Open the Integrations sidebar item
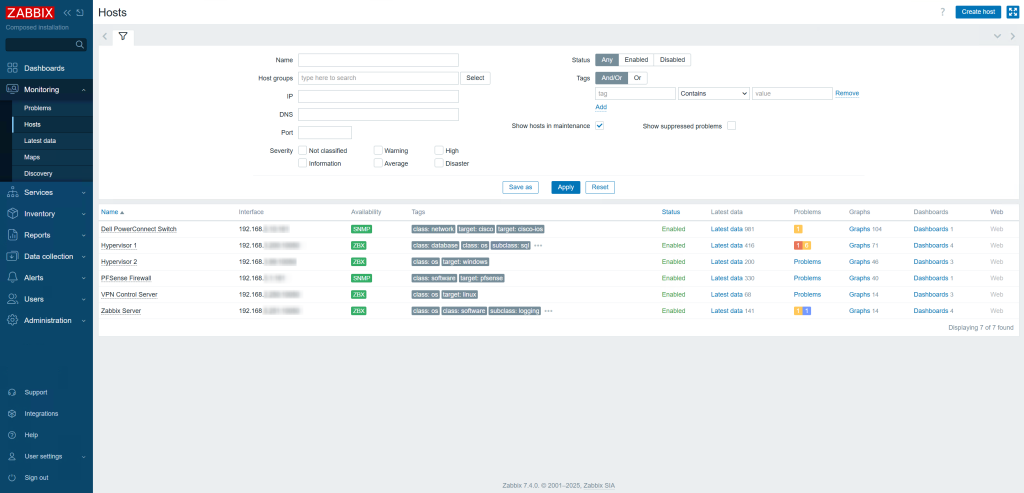This screenshot has height=493, width=1024. click(x=41, y=413)
